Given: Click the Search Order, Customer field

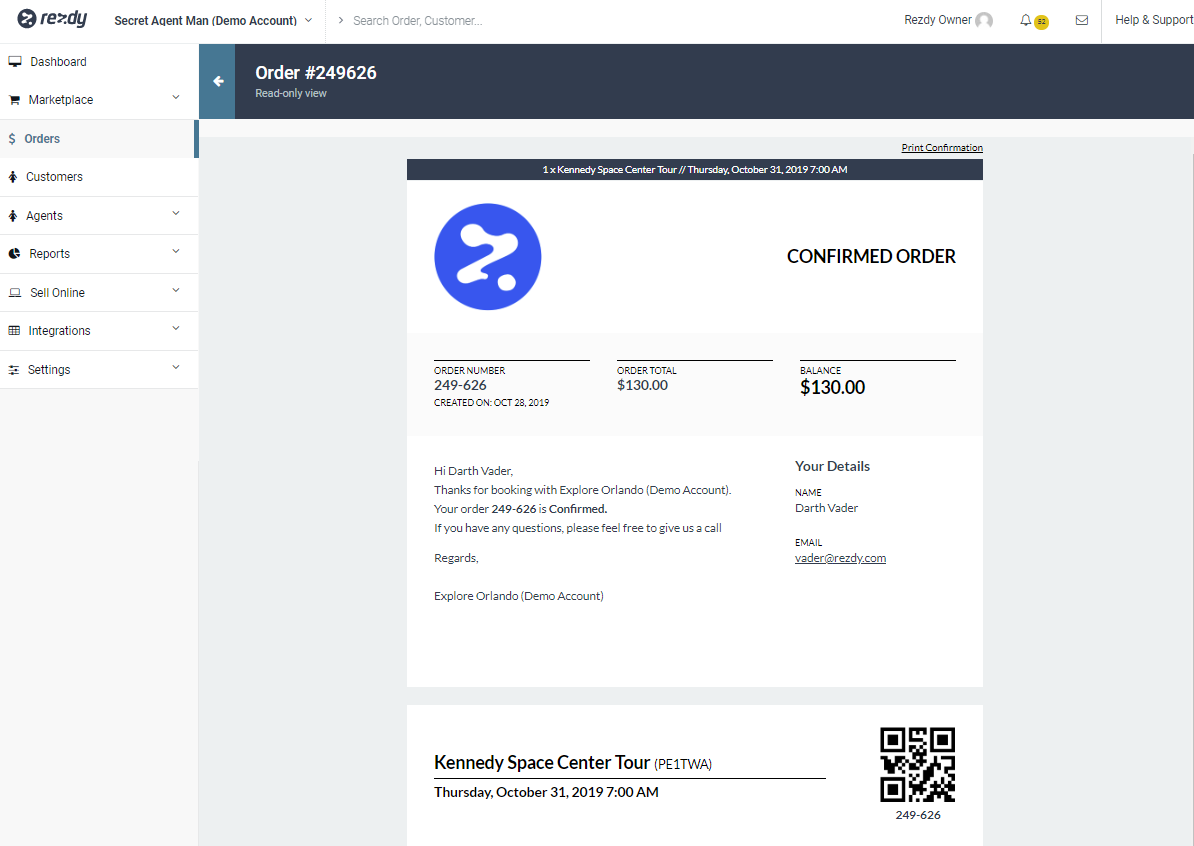Looking at the screenshot, I should click(417, 21).
